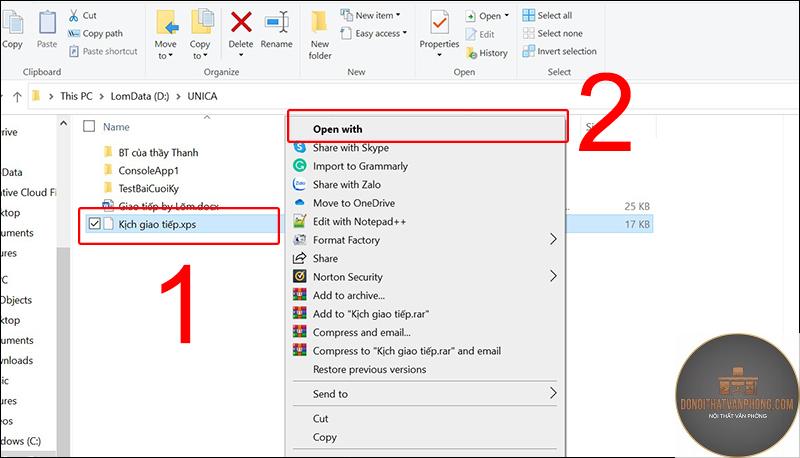Click the Paste shortcut ribbon icon
Screen dimensions: 800x458
(x=74, y=52)
